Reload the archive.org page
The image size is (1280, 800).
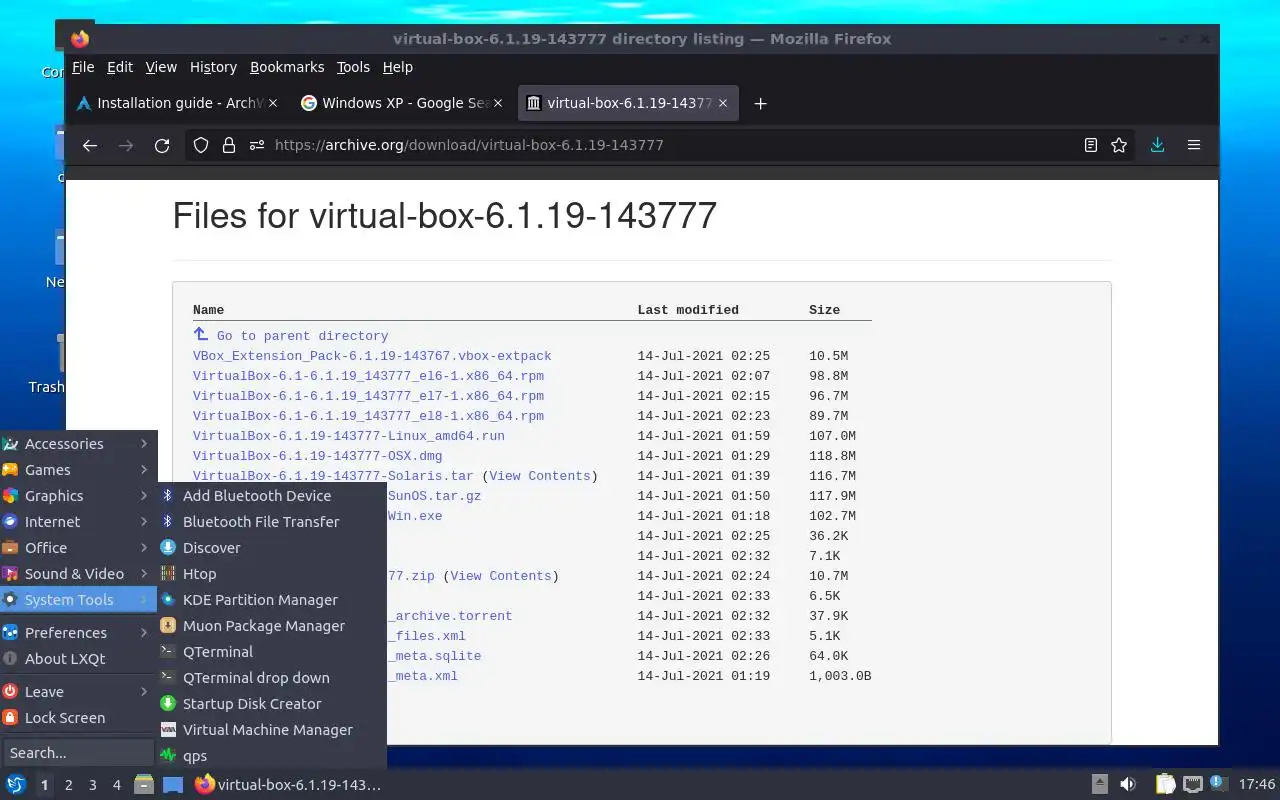point(162,145)
